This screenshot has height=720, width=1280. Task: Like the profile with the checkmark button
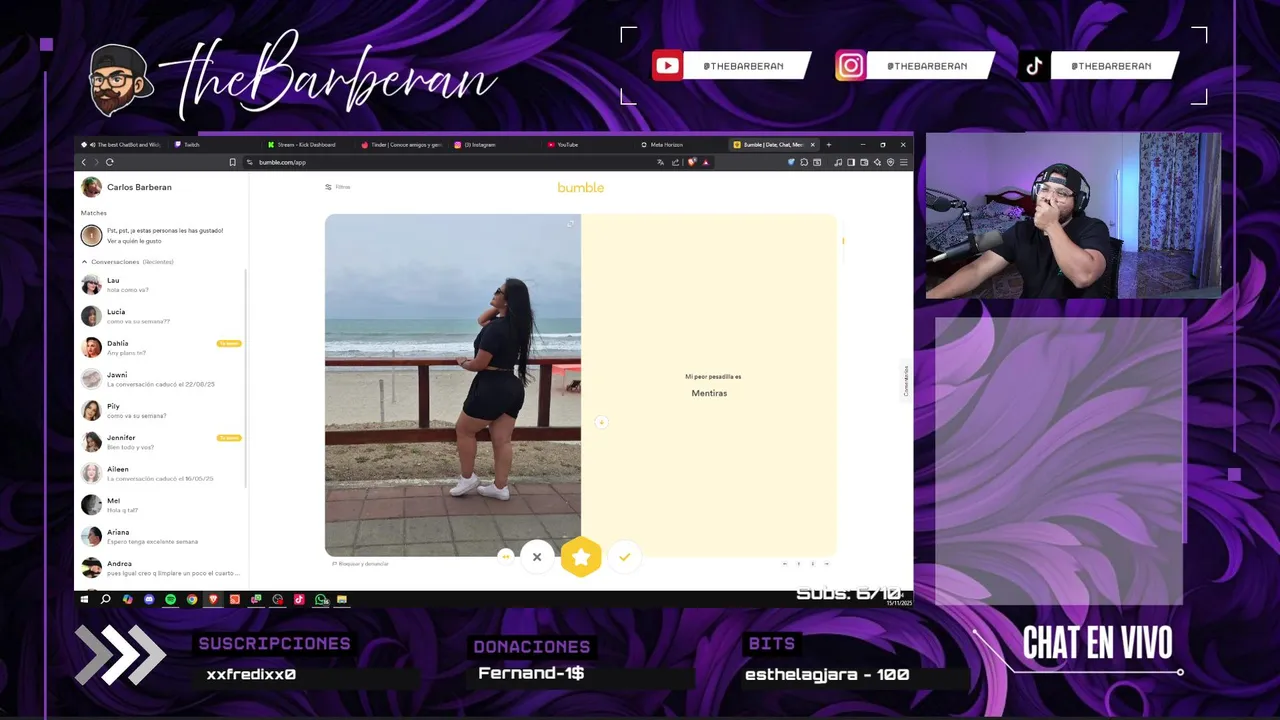pyautogui.click(x=625, y=557)
